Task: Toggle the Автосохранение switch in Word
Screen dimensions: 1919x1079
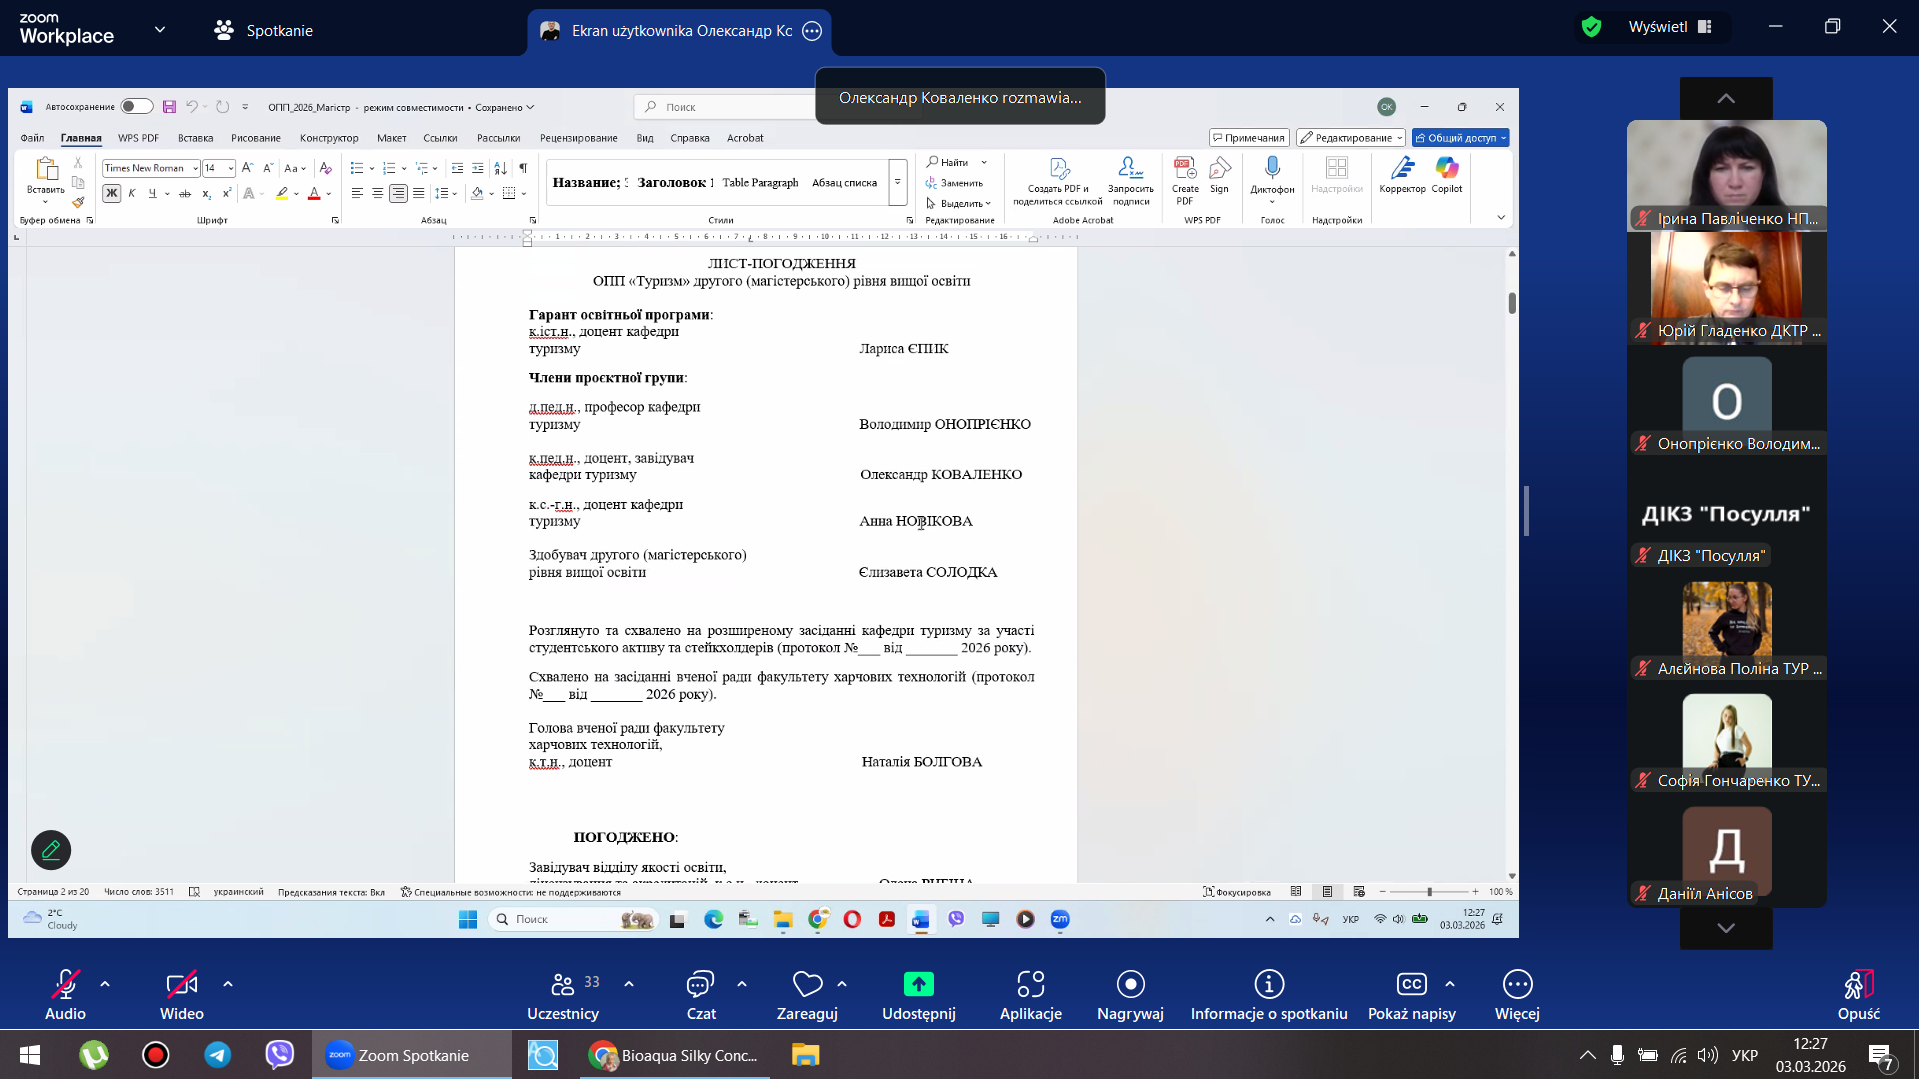Action: (137, 107)
